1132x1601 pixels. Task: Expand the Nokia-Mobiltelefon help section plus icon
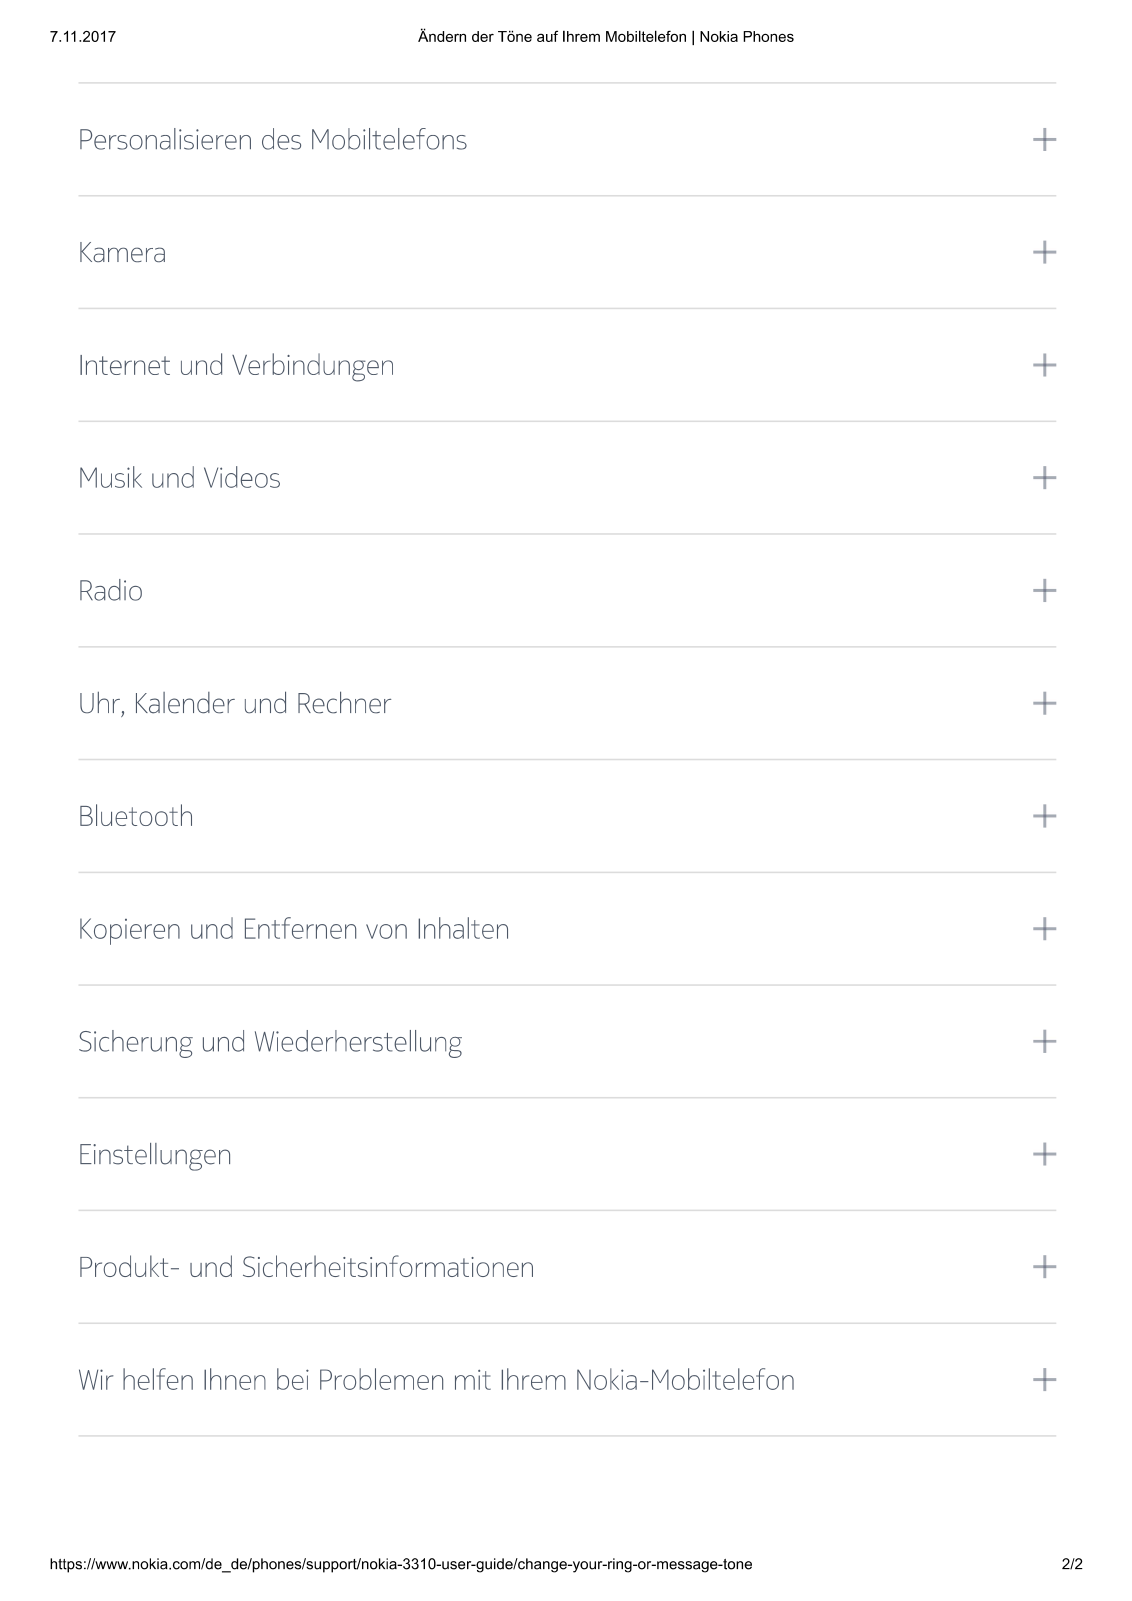(1044, 1380)
